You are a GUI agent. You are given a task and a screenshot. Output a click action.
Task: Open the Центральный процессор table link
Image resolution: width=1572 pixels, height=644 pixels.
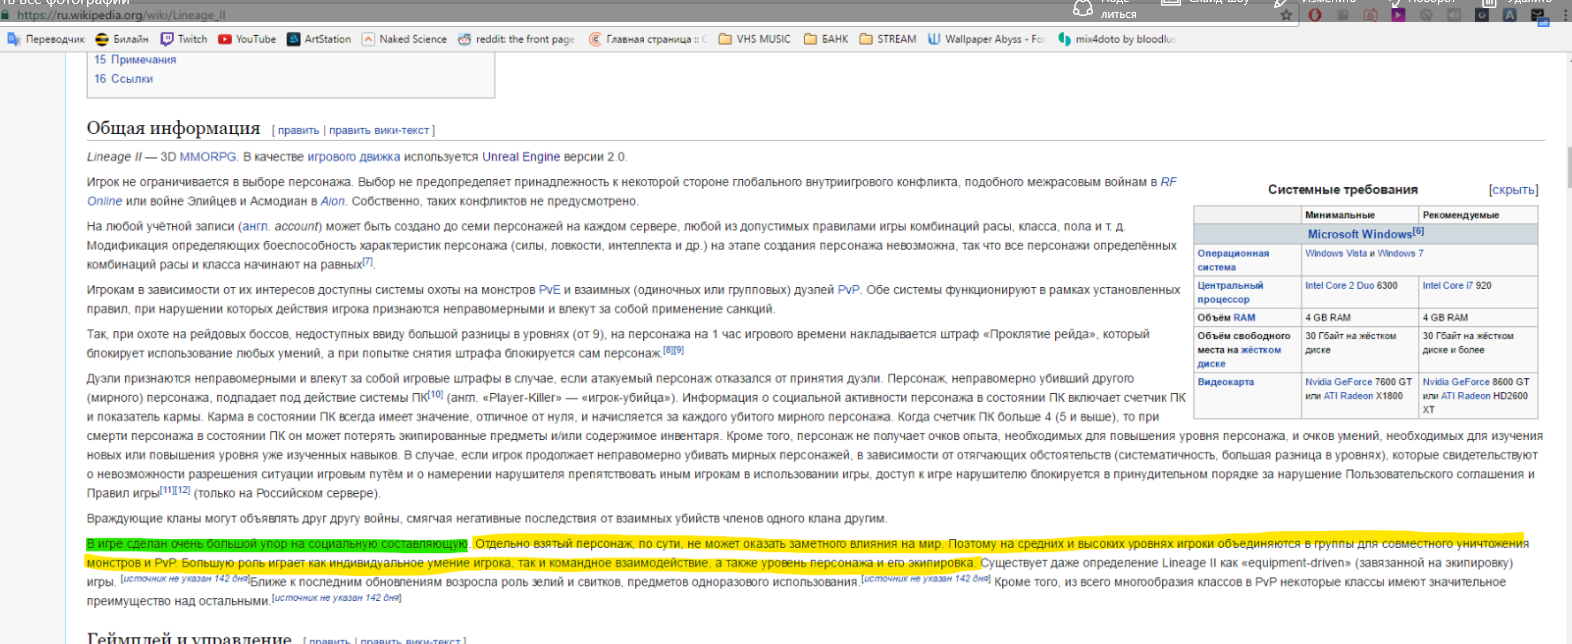[1230, 292]
